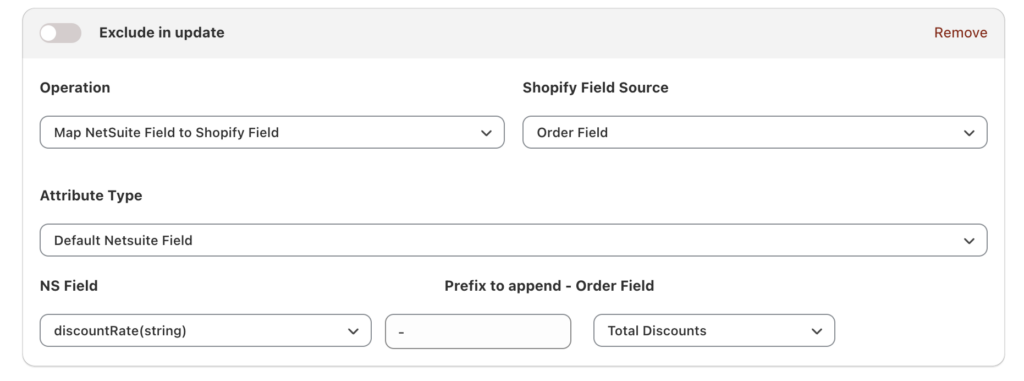Open the Shopify Field Source dropdown

click(x=754, y=133)
